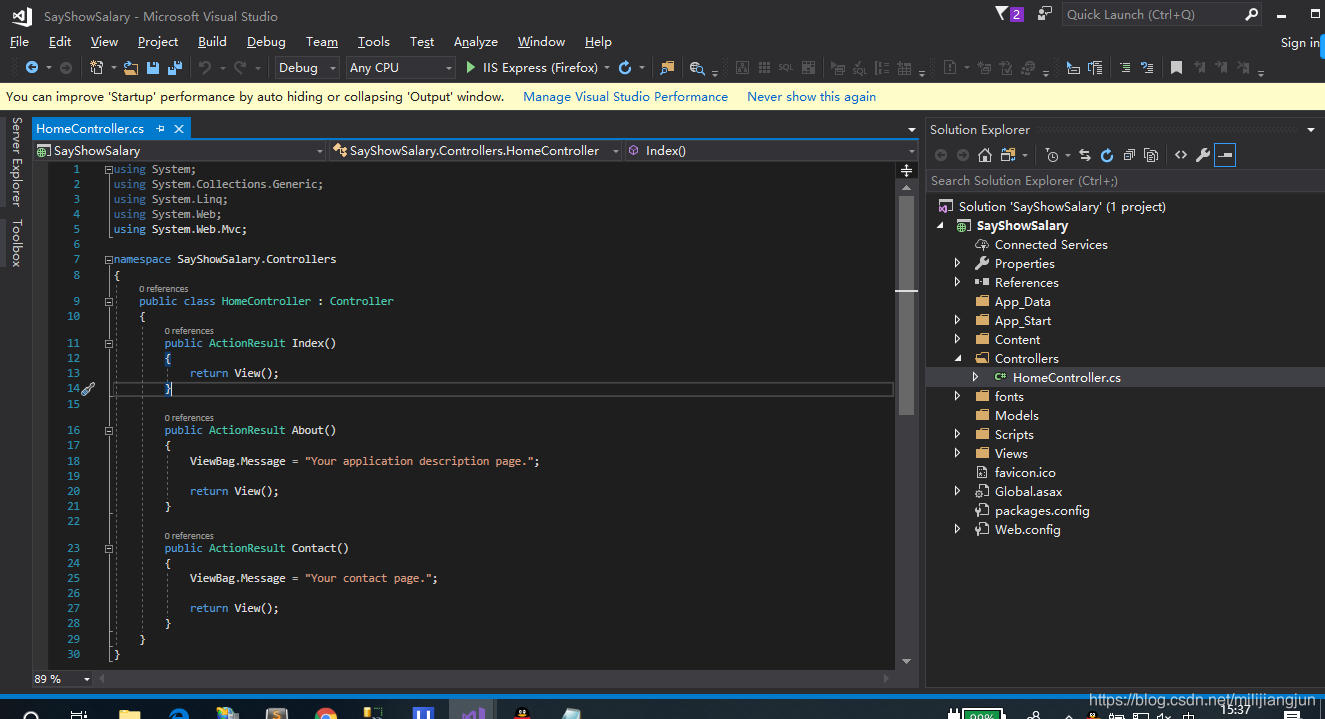Select HomeController.cs in Solution Explorer
1325x719 pixels.
[x=1066, y=378]
